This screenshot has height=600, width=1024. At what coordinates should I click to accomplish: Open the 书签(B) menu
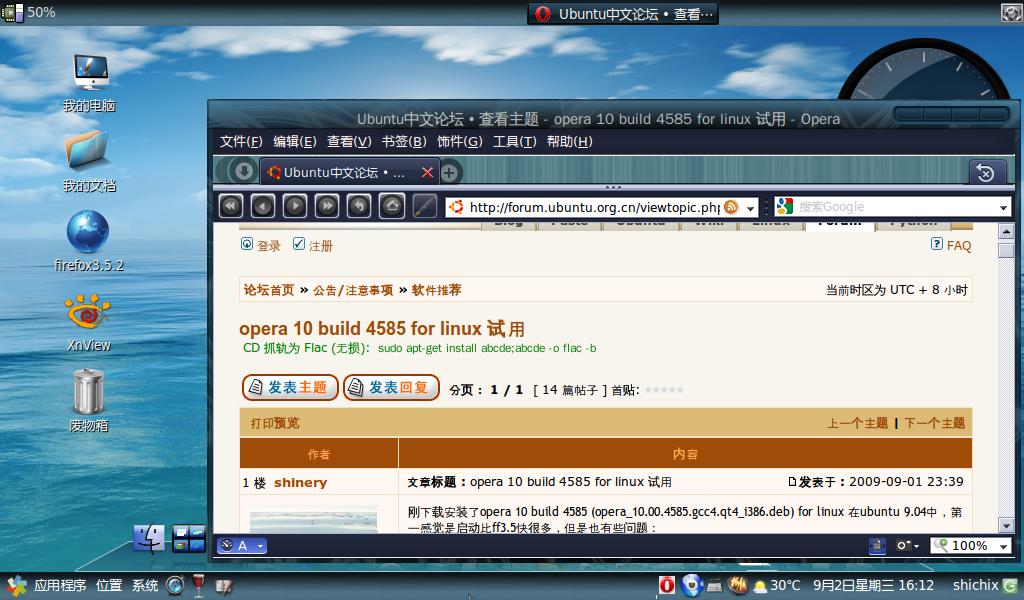pyautogui.click(x=404, y=142)
